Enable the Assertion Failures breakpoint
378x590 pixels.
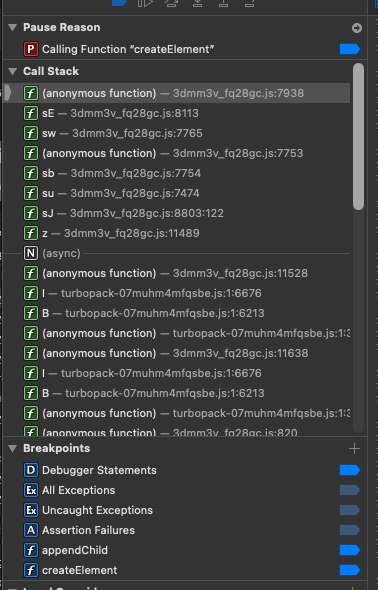pos(350,530)
